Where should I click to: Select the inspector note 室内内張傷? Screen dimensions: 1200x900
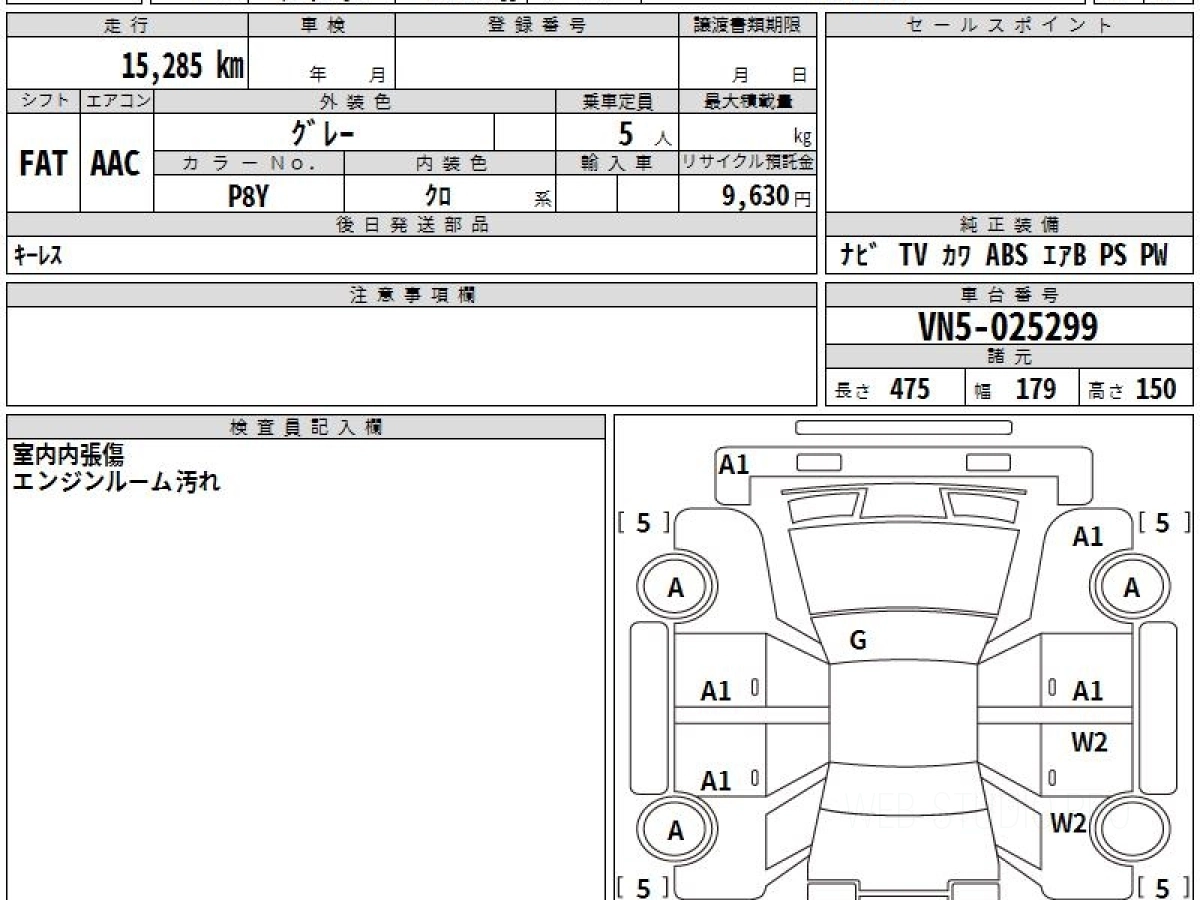(68, 455)
